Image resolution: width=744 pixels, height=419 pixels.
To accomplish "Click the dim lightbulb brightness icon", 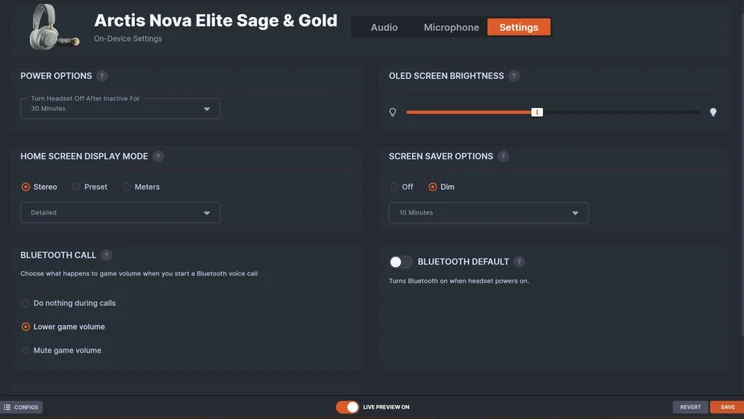I will click(392, 112).
